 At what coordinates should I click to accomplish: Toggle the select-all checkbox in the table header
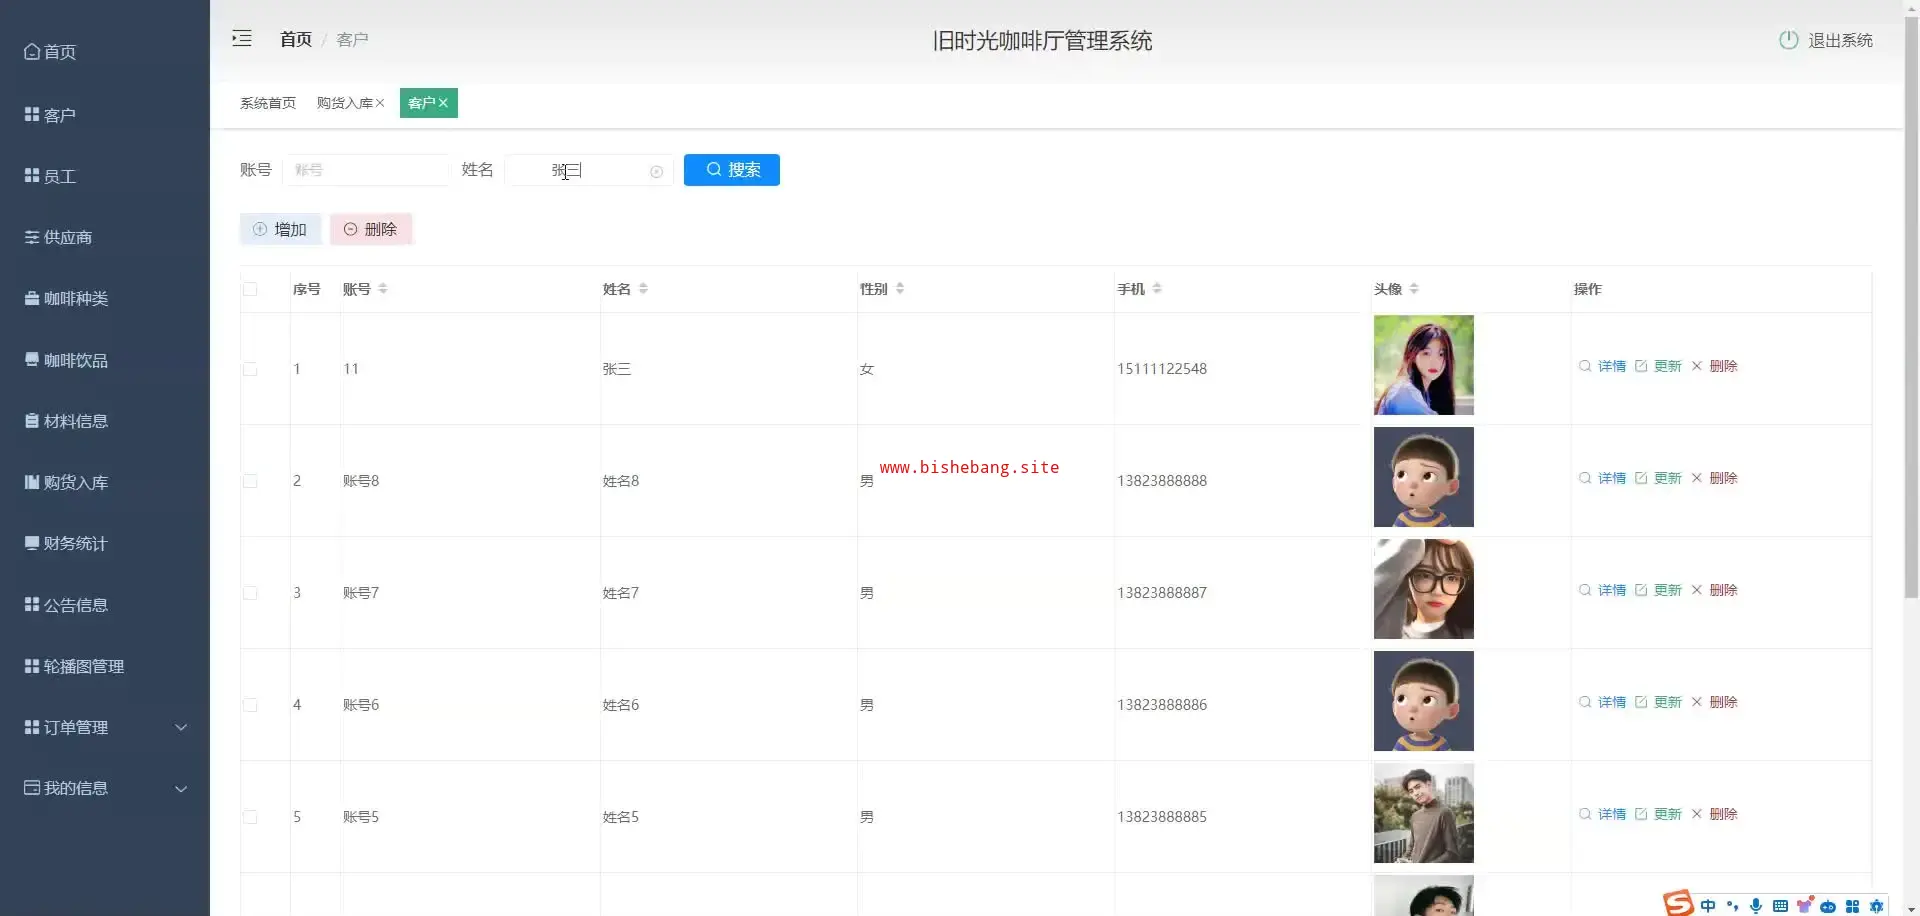point(250,289)
